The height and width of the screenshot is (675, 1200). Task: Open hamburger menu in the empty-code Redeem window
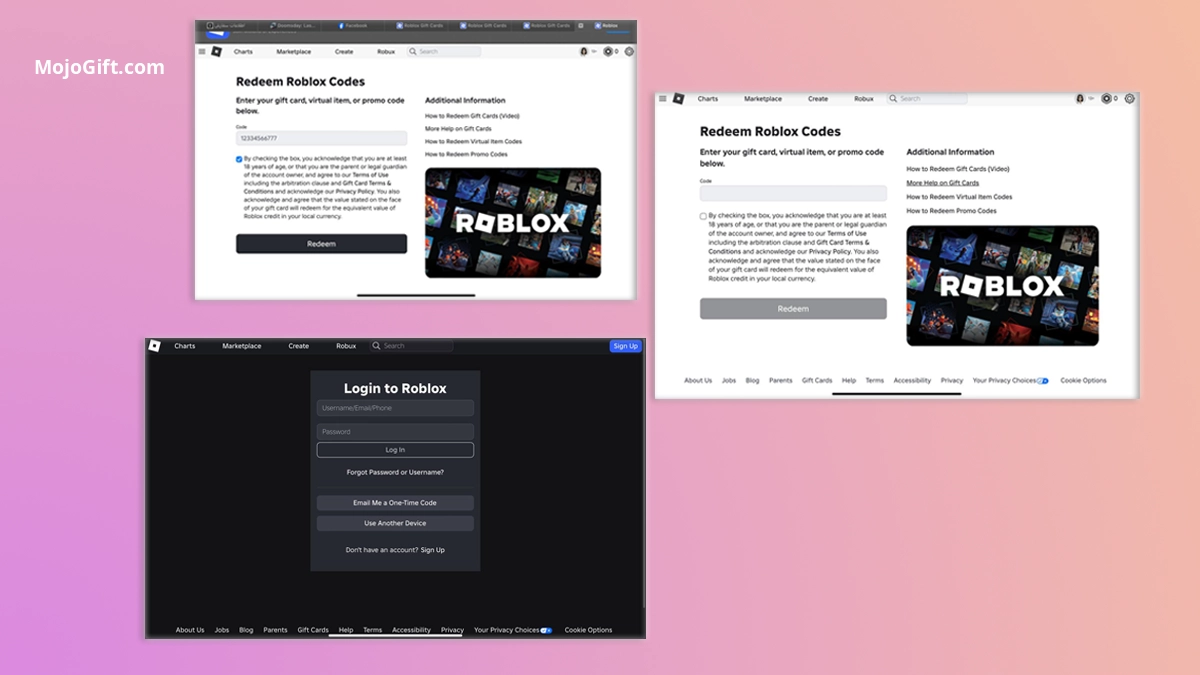click(663, 99)
